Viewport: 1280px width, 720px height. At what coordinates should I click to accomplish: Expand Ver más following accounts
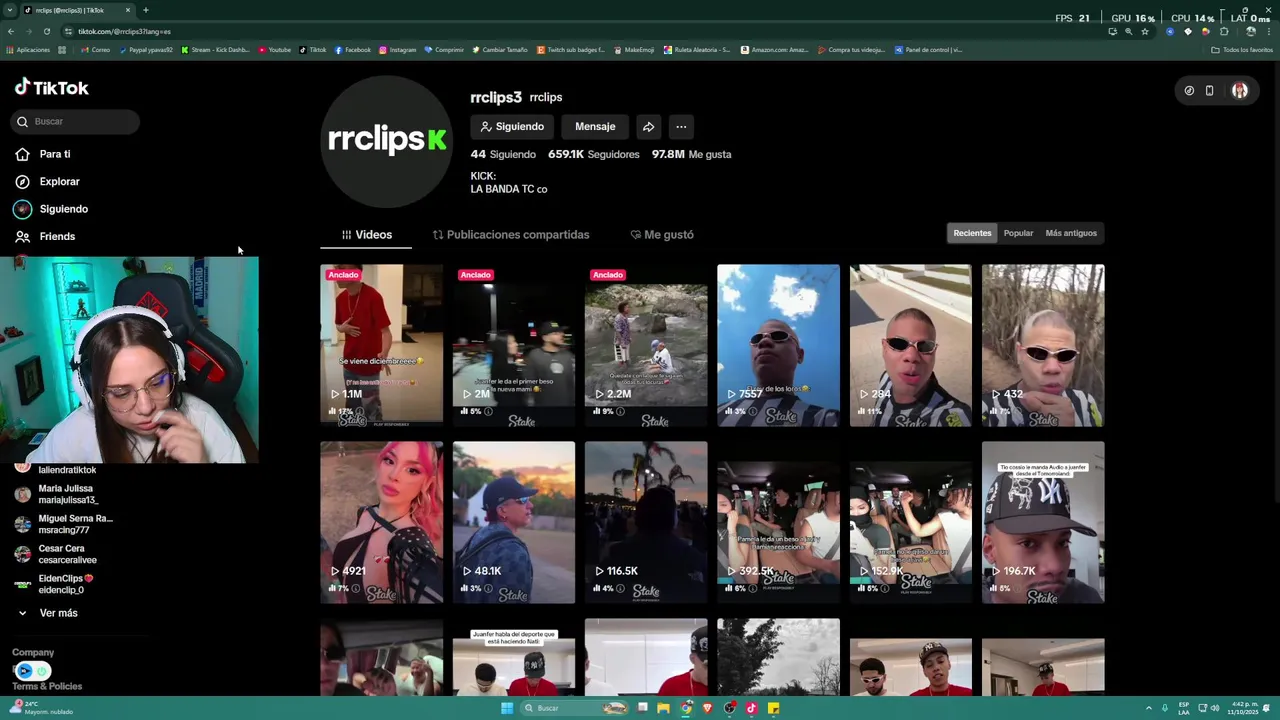pos(47,613)
